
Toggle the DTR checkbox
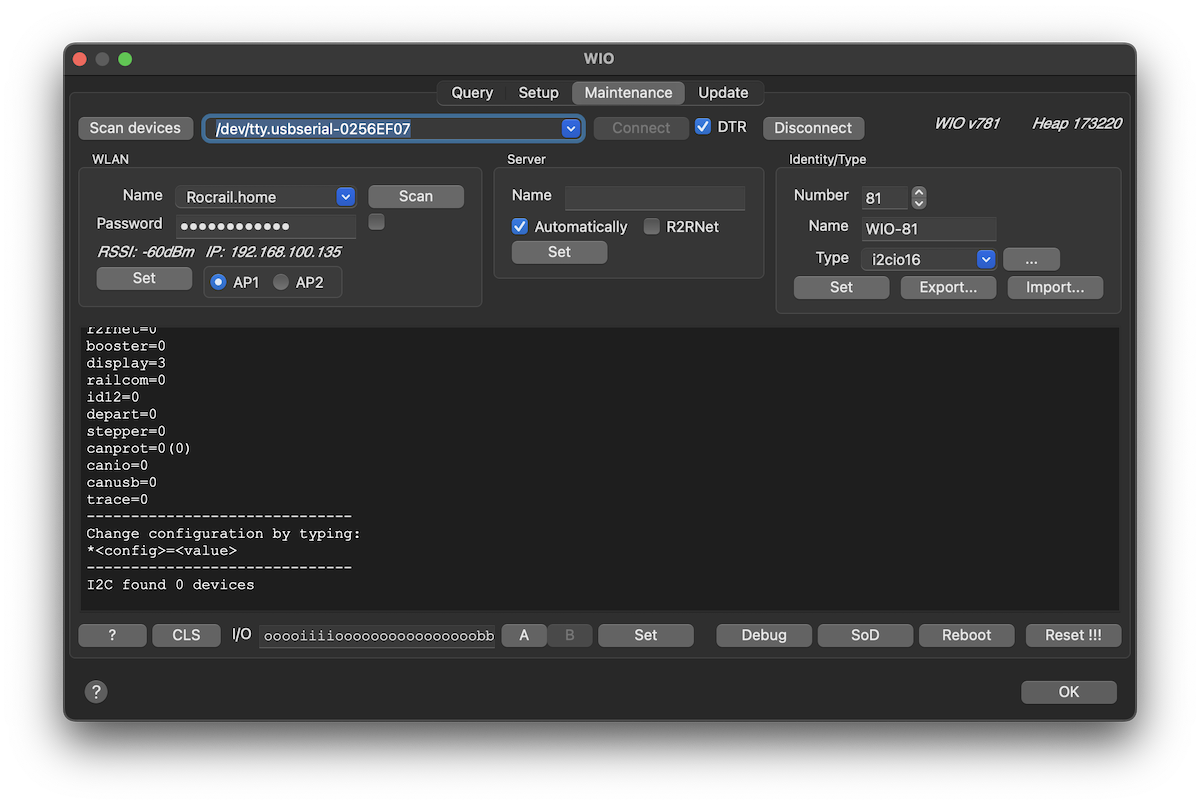coord(703,127)
